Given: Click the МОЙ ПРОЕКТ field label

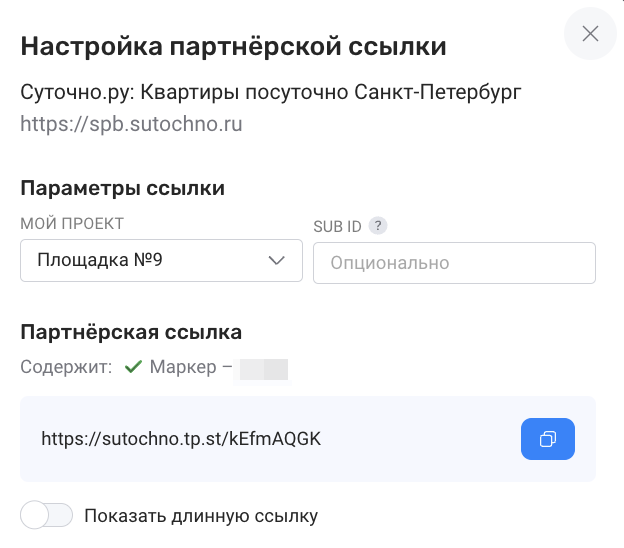Looking at the screenshot, I should [72, 224].
